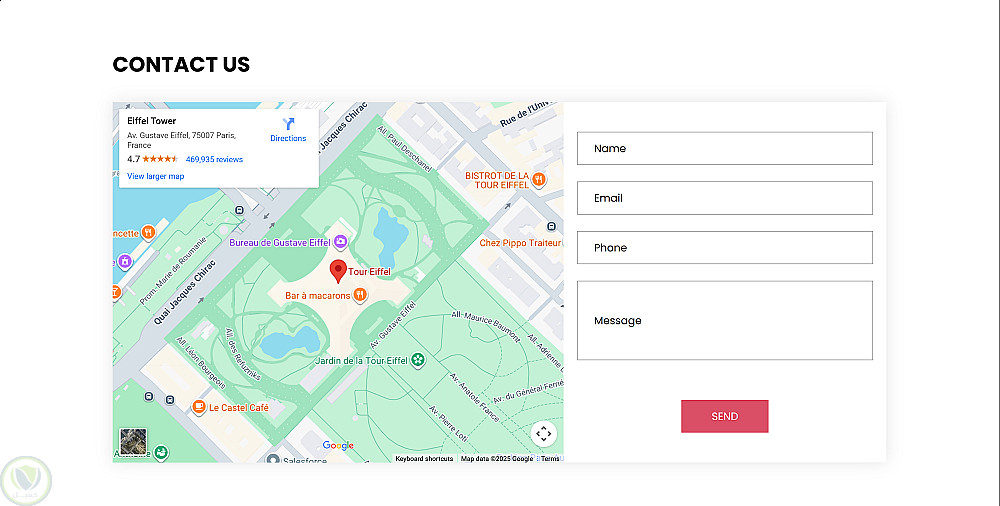Screen dimensions: 1000x506
Task: Click the Name input field
Action: click(x=724, y=148)
